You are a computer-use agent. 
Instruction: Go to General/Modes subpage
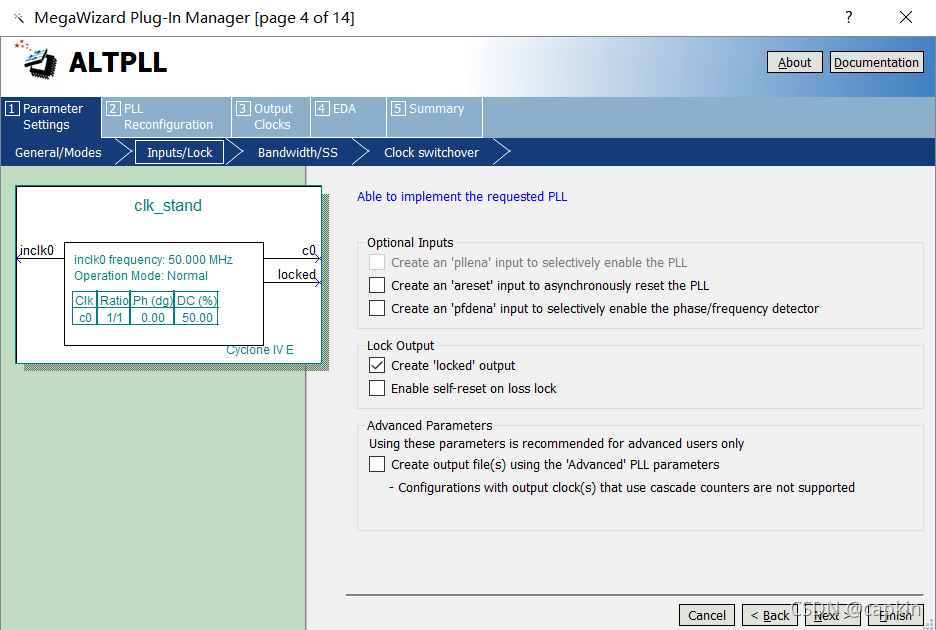tap(58, 152)
